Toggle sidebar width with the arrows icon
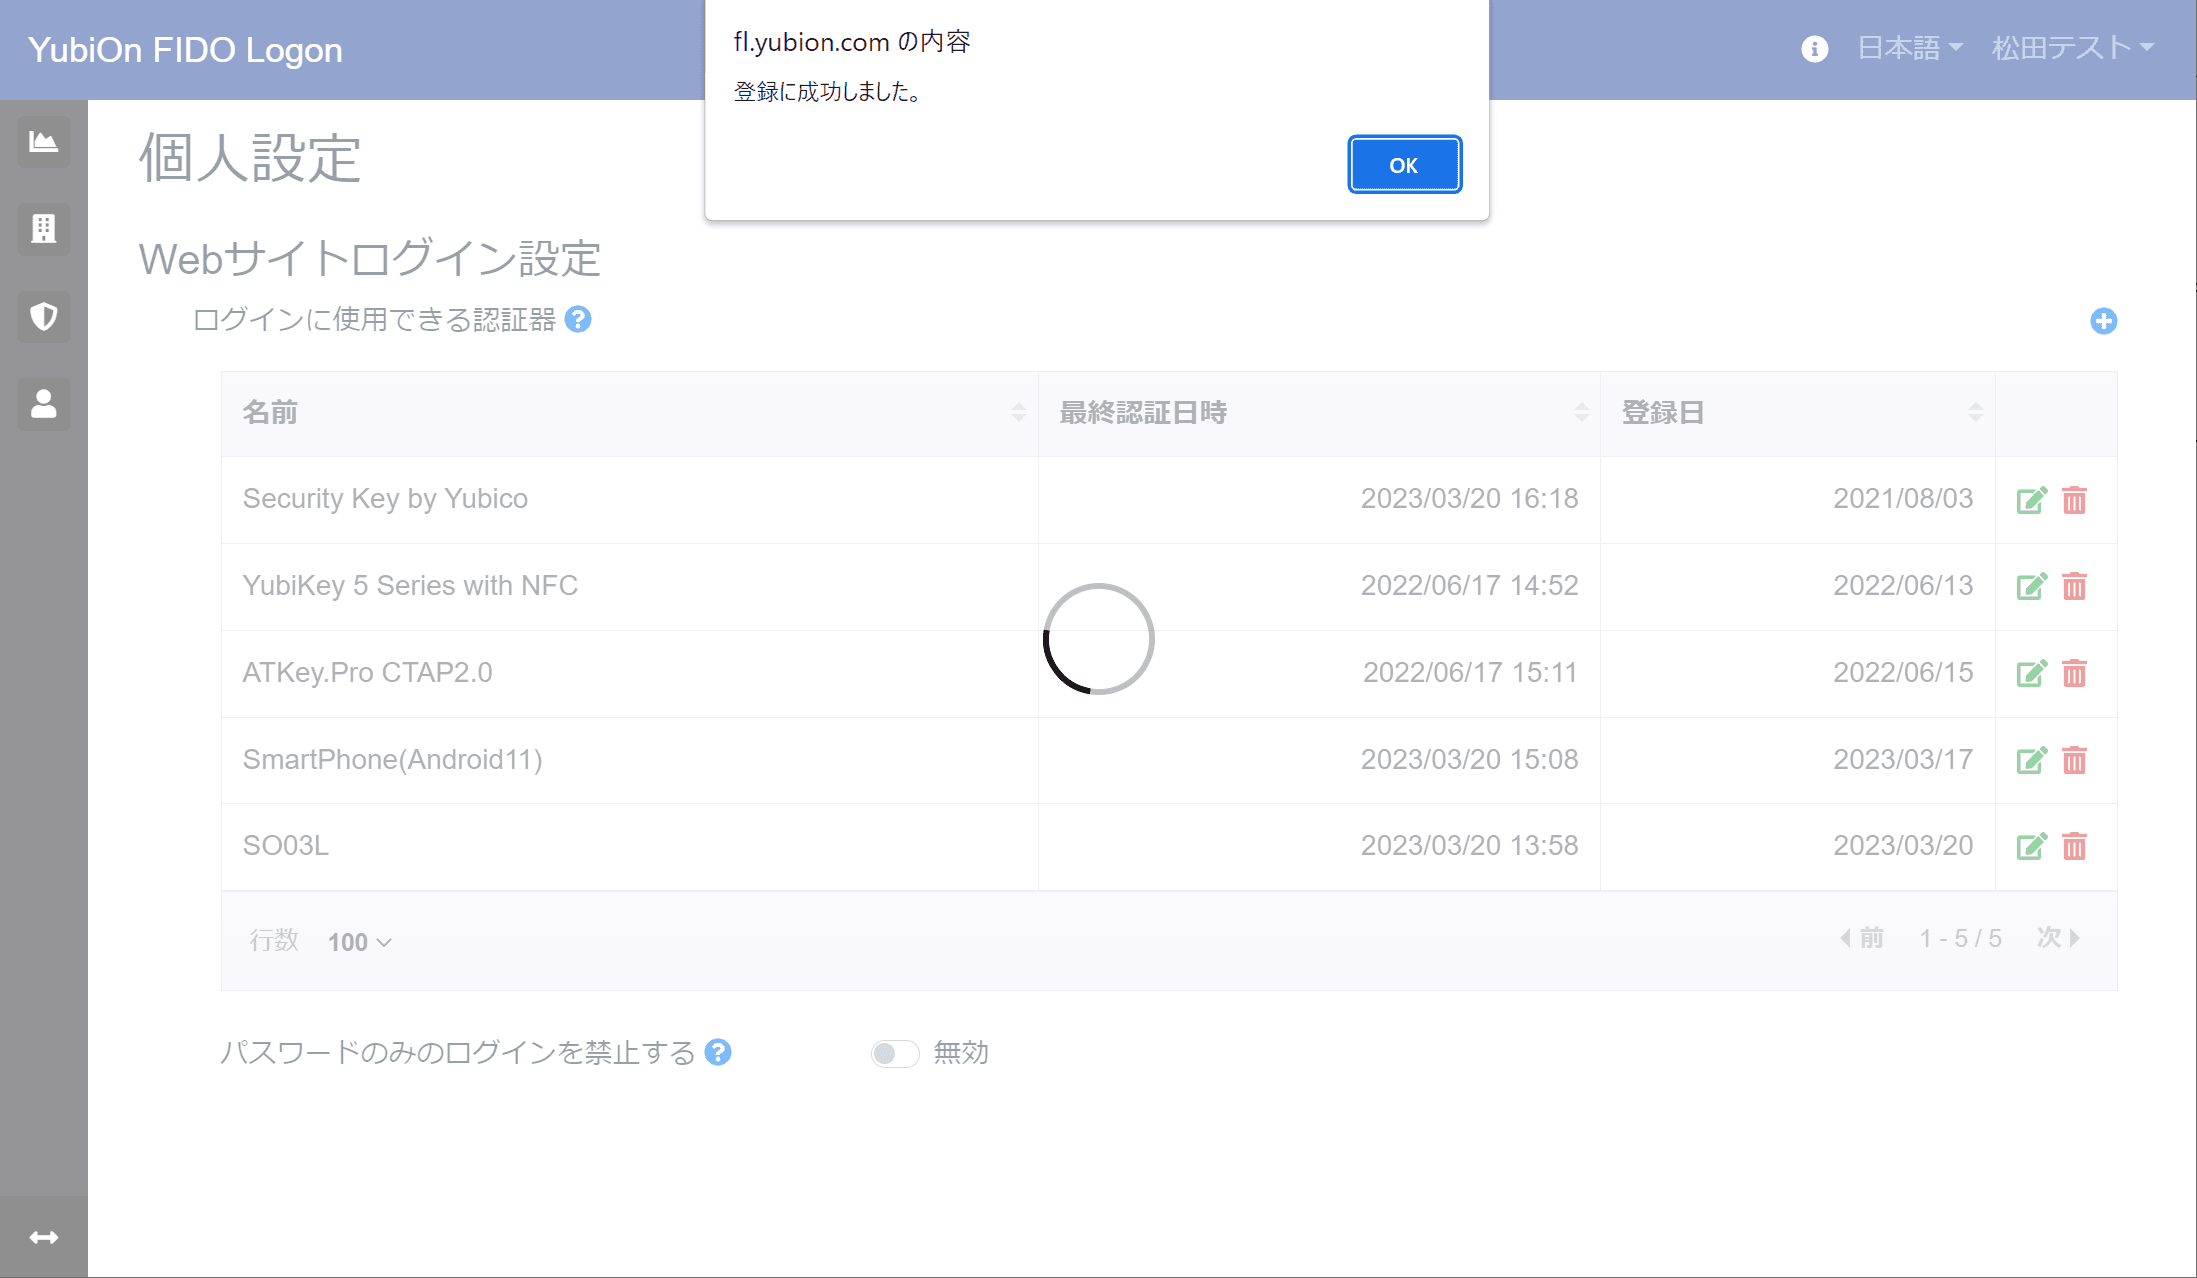Image resolution: width=2197 pixels, height=1278 pixels. pyautogui.click(x=44, y=1238)
